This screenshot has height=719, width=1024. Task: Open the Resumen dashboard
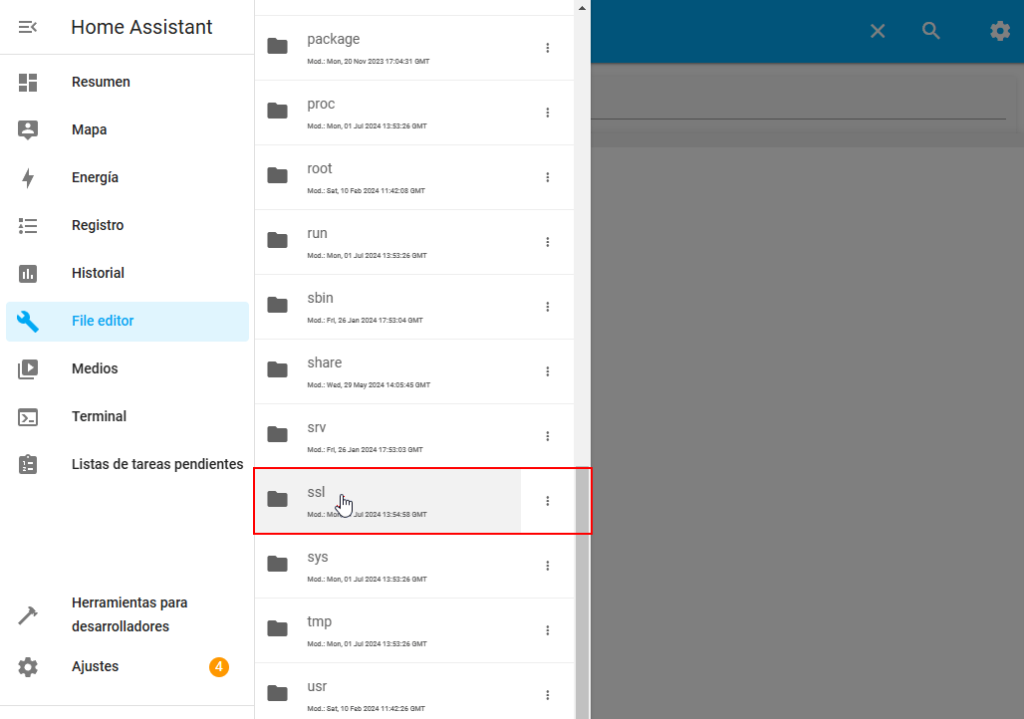pos(101,82)
